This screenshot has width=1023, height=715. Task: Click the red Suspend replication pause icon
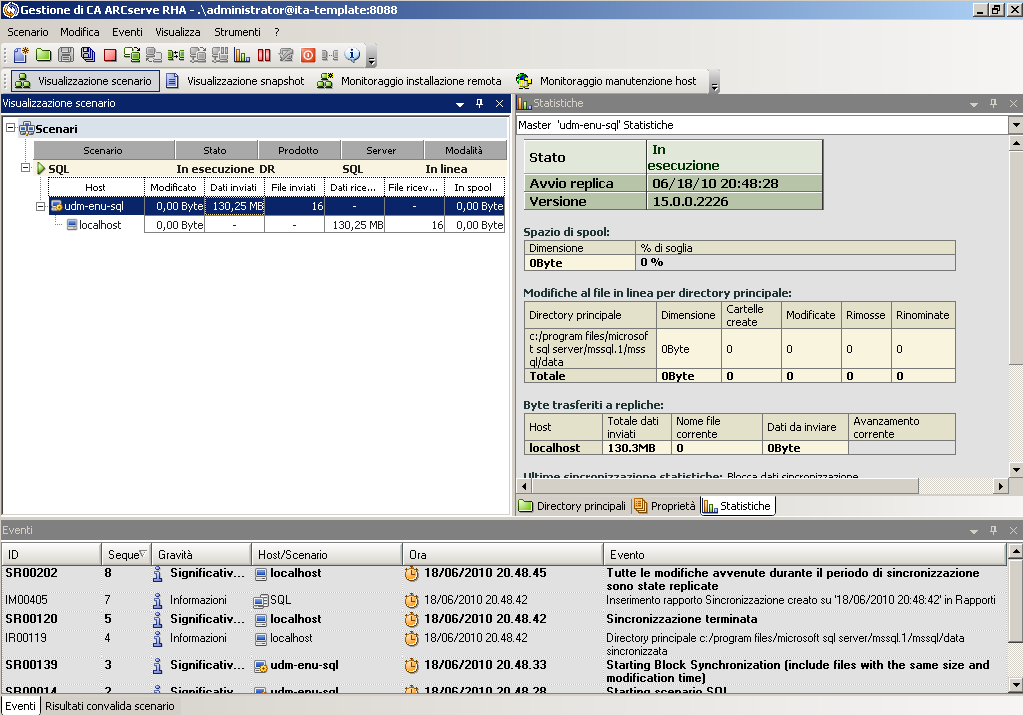(264, 55)
